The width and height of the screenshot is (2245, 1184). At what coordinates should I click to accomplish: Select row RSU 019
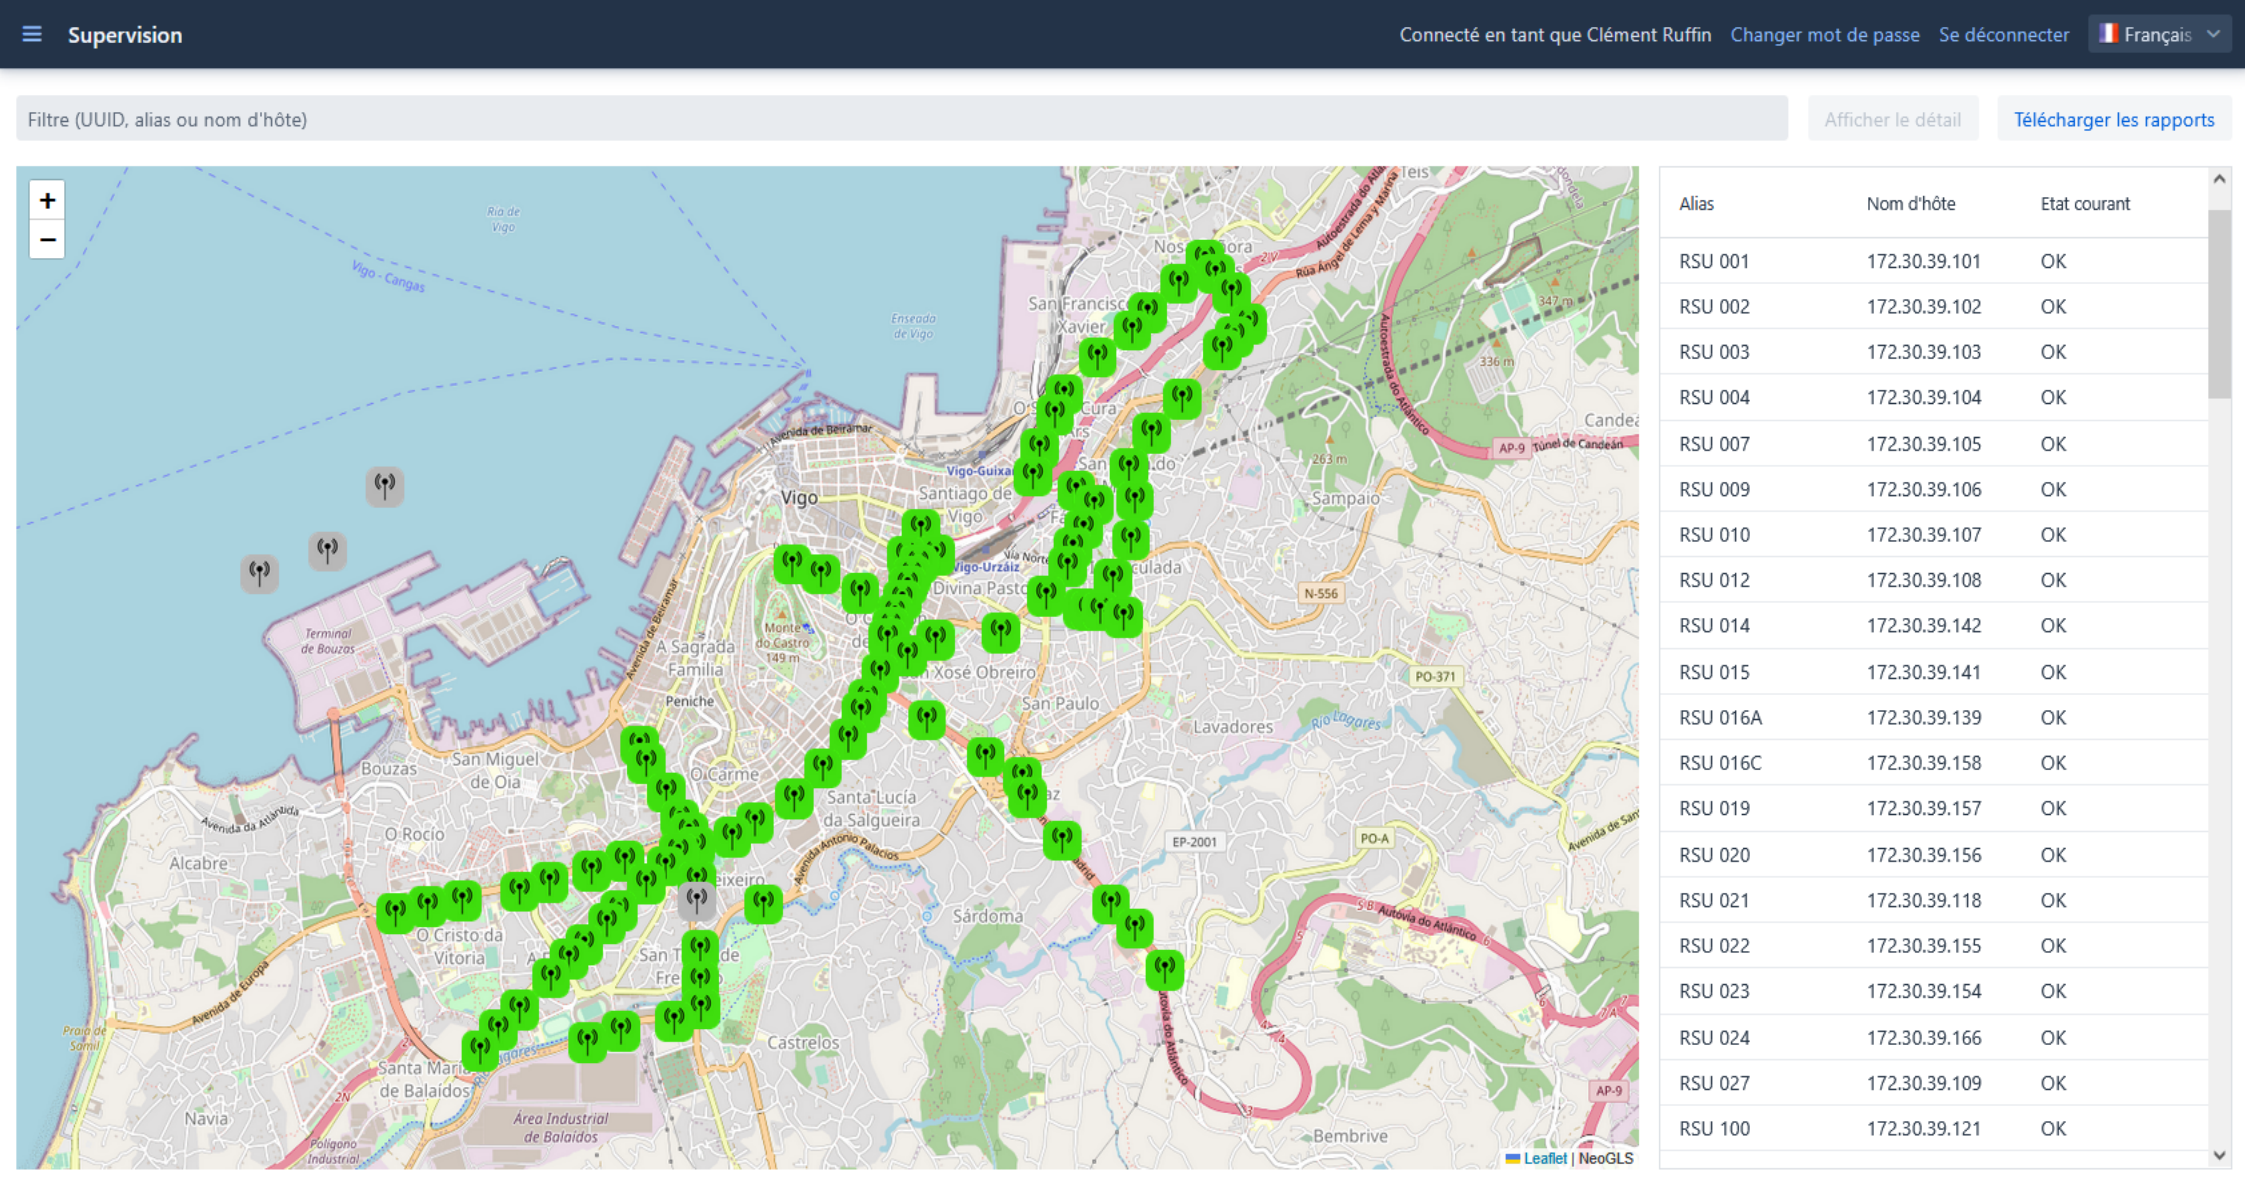1933,808
